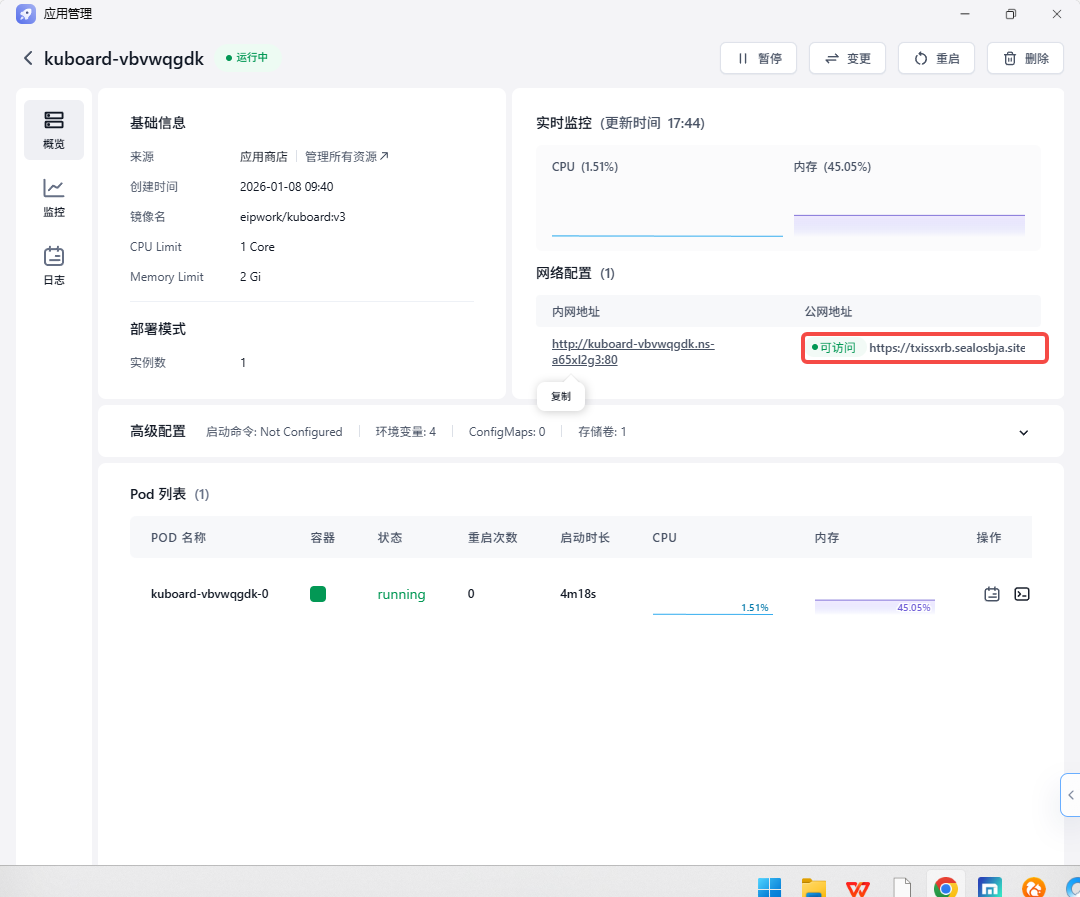Go back using the arrow beside kuboard-vbvwqgdk
This screenshot has height=897, width=1080.
28,59
